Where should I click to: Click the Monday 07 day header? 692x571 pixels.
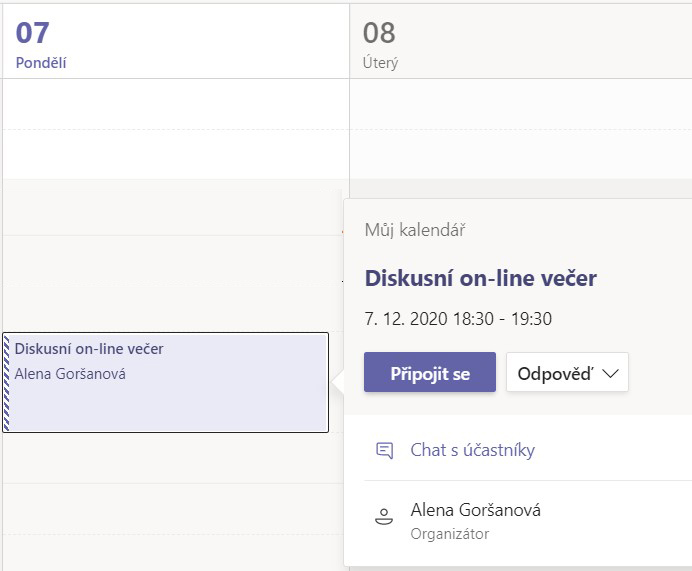176,42
